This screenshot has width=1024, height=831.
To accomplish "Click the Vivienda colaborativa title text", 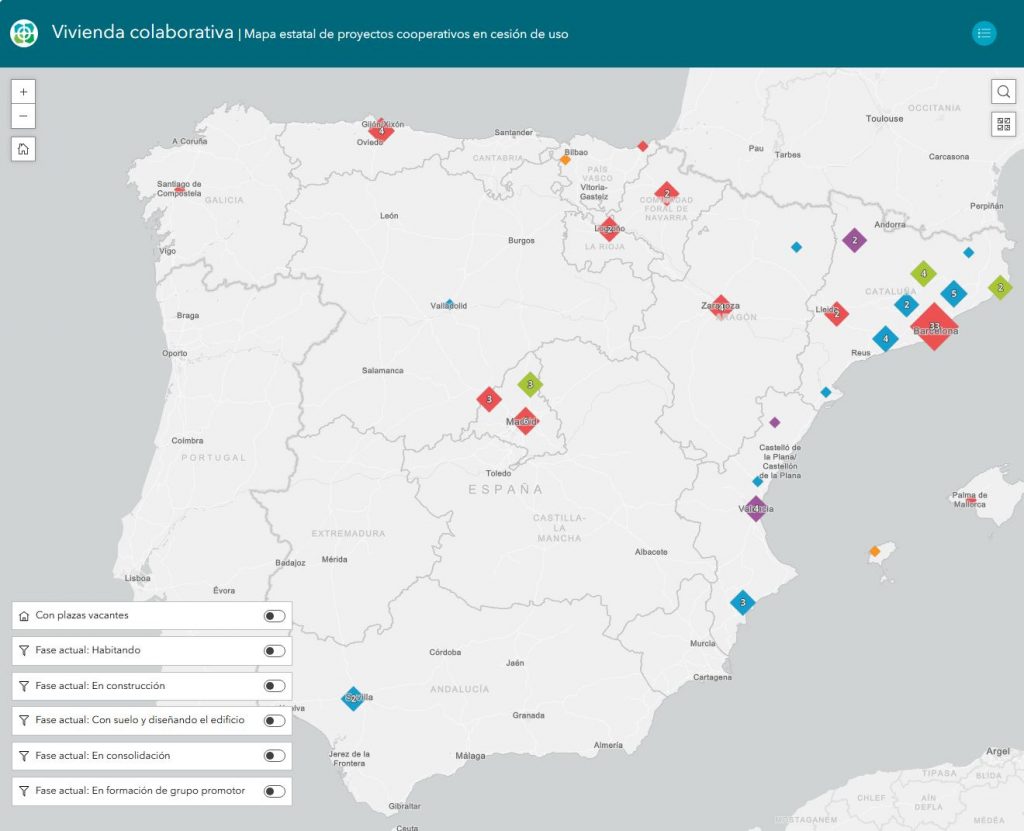I will (x=143, y=33).
